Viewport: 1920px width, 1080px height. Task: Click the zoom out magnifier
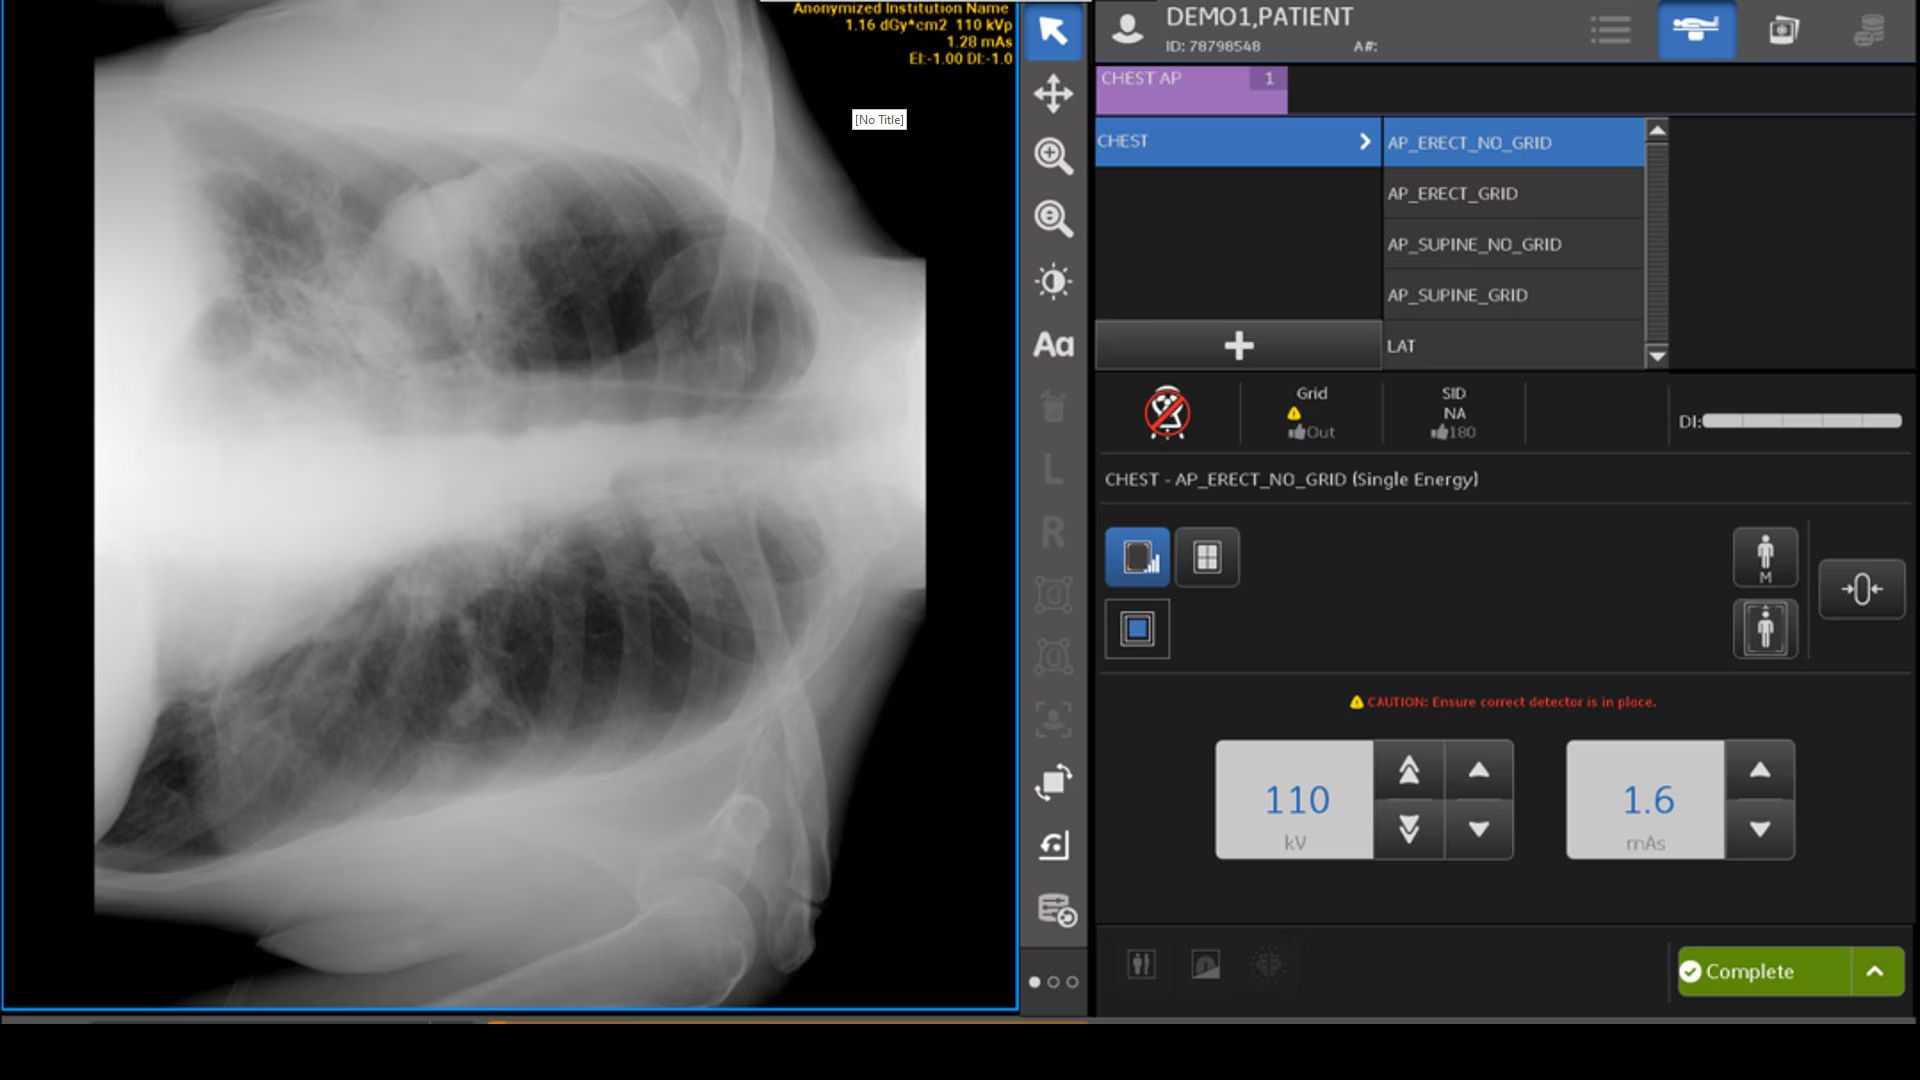point(1053,218)
